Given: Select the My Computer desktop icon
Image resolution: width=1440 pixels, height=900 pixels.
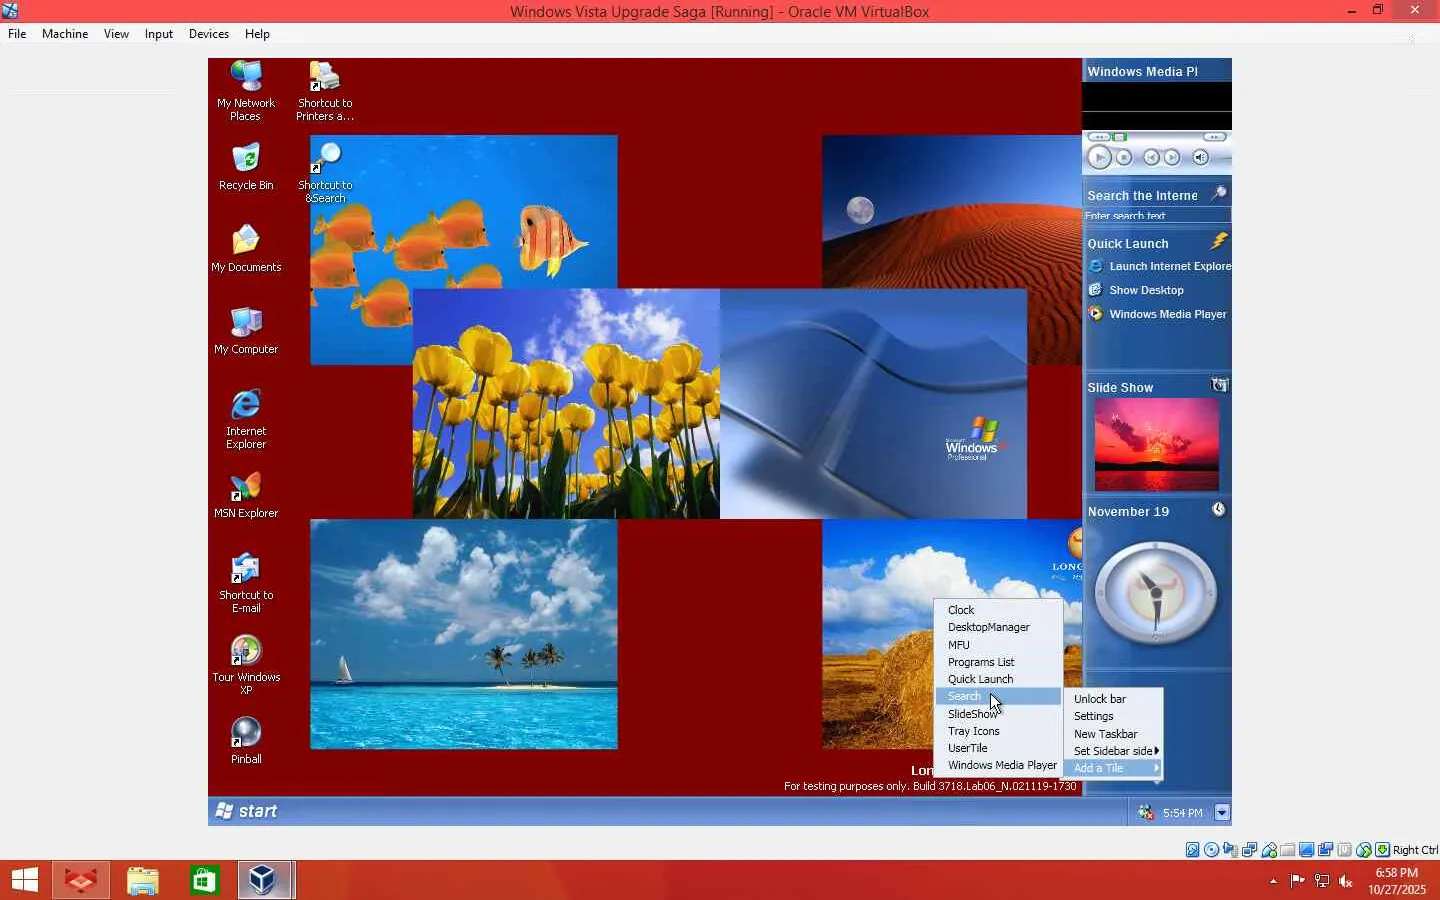Looking at the screenshot, I should click(246, 331).
